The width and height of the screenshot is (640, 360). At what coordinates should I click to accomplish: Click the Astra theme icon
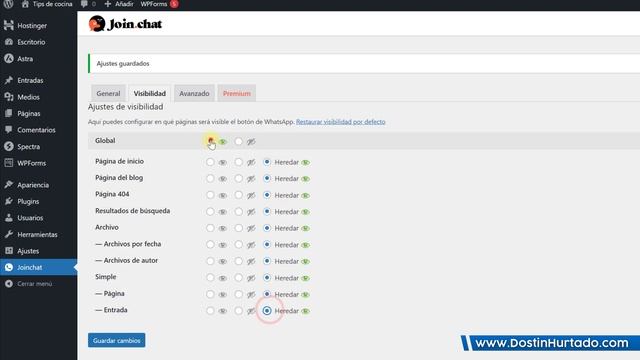pos(9,59)
